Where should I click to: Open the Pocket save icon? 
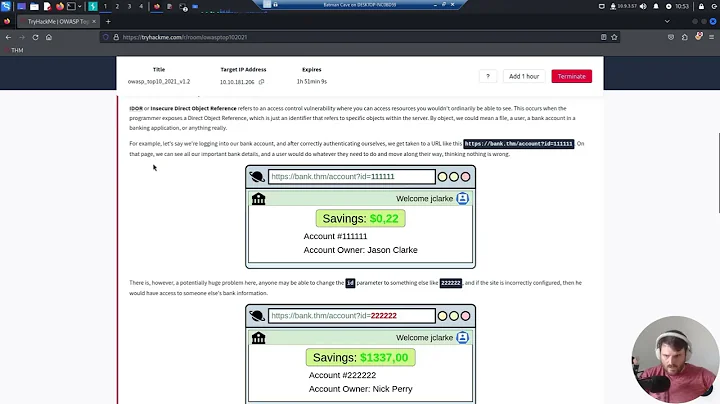point(671,37)
